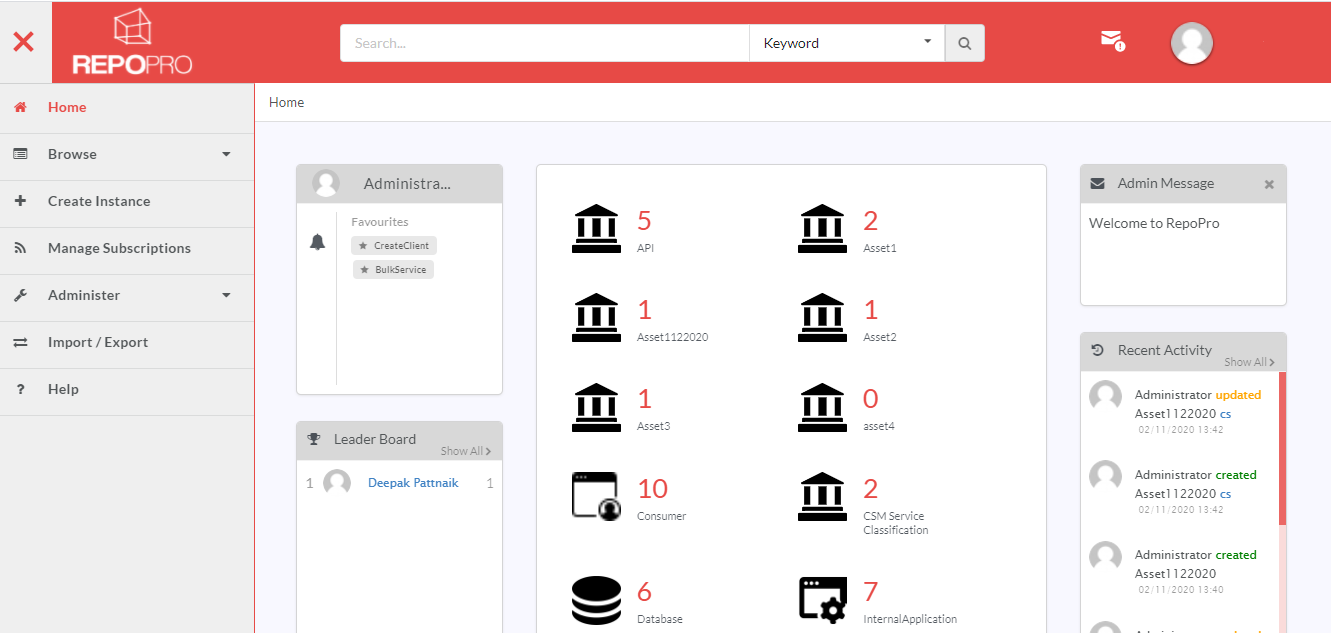The height and width of the screenshot is (633, 1331).
Task: Click the RepoPro logo
Action: point(132,42)
